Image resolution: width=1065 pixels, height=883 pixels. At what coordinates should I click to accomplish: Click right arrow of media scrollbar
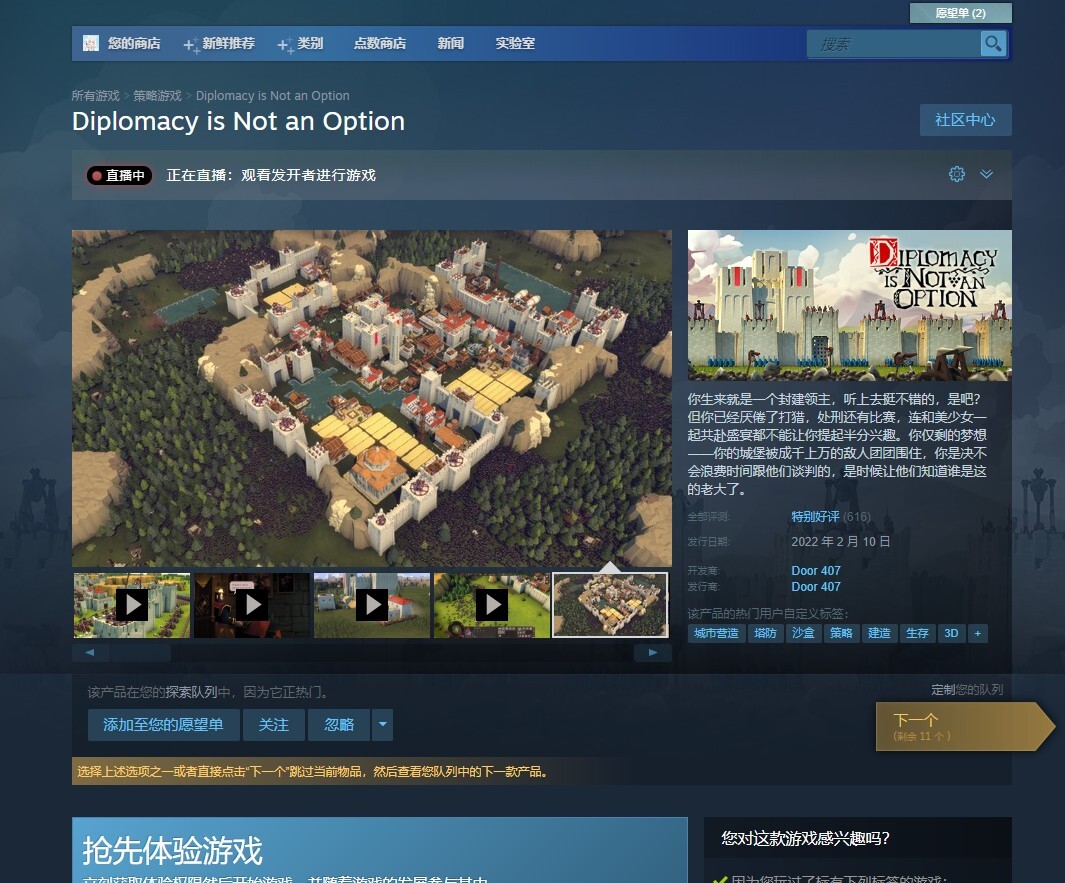click(x=653, y=653)
